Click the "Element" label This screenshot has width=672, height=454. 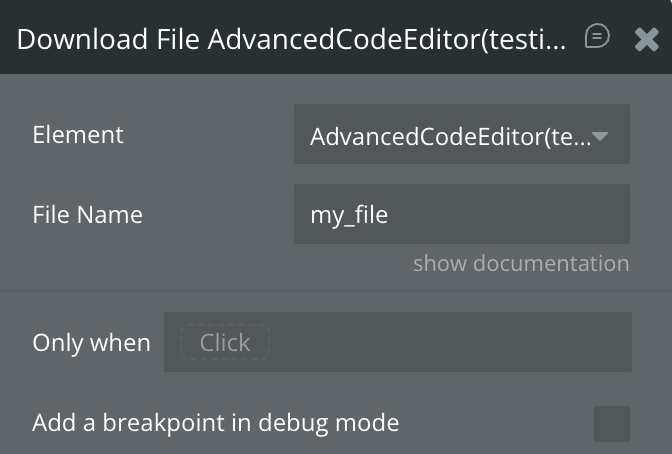pos(78,135)
